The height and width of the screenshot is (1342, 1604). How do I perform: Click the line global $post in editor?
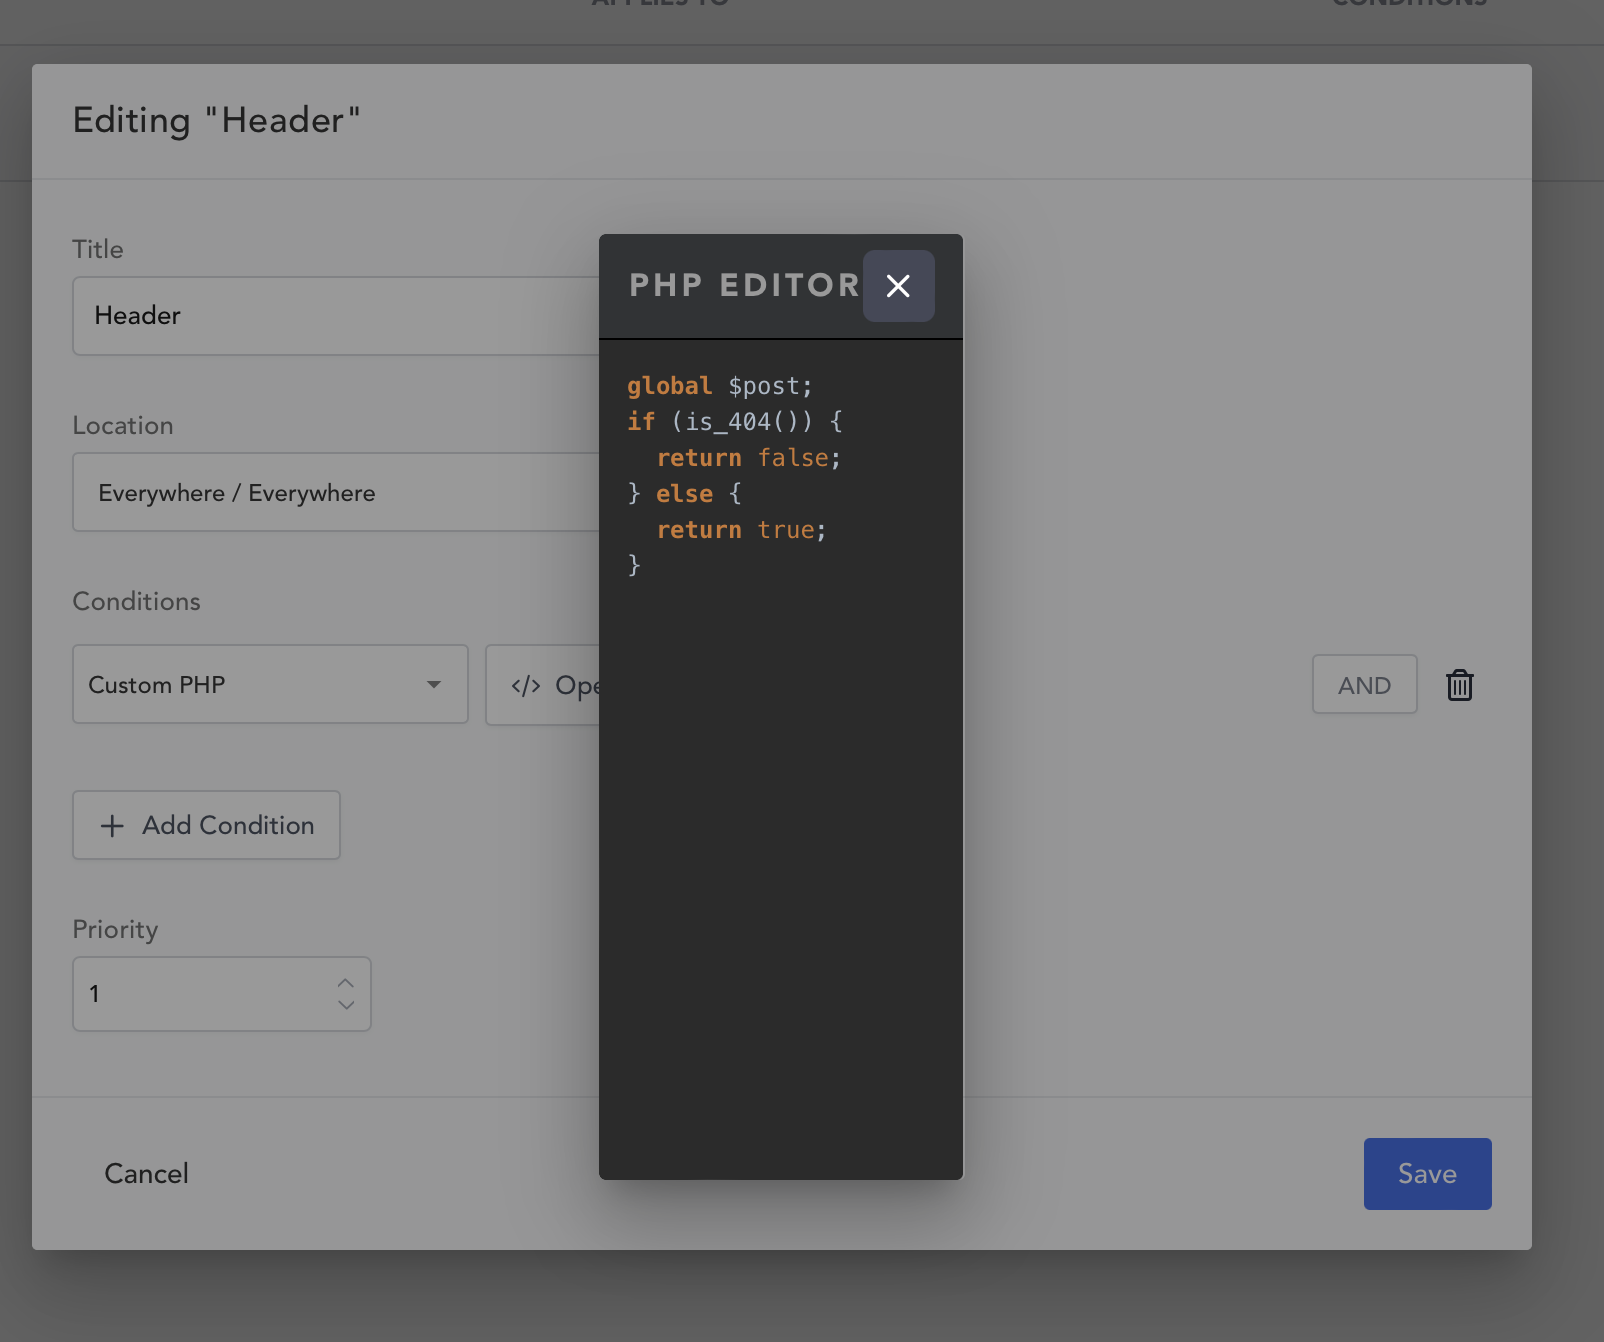click(718, 386)
